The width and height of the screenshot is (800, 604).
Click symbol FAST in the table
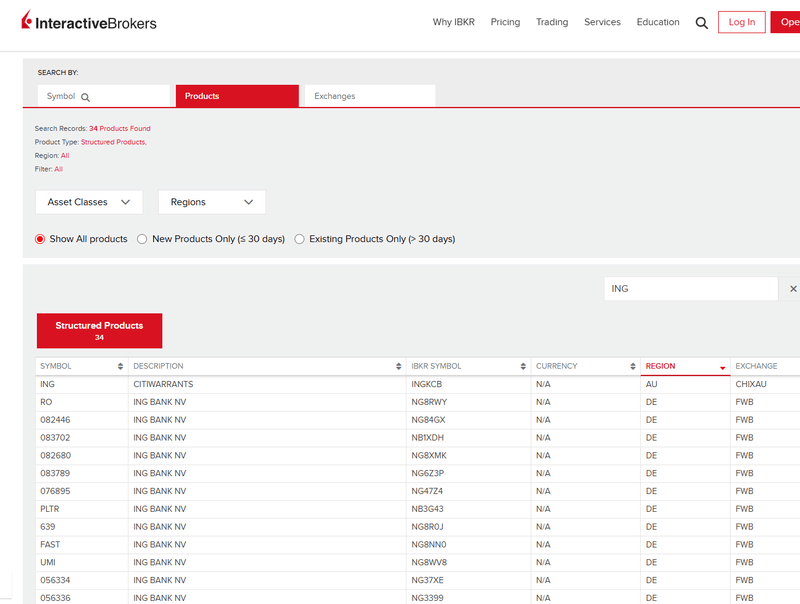[50, 545]
